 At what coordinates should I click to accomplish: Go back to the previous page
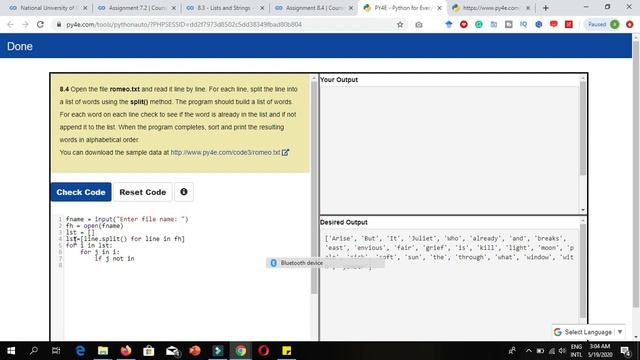click(x=10, y=24)
